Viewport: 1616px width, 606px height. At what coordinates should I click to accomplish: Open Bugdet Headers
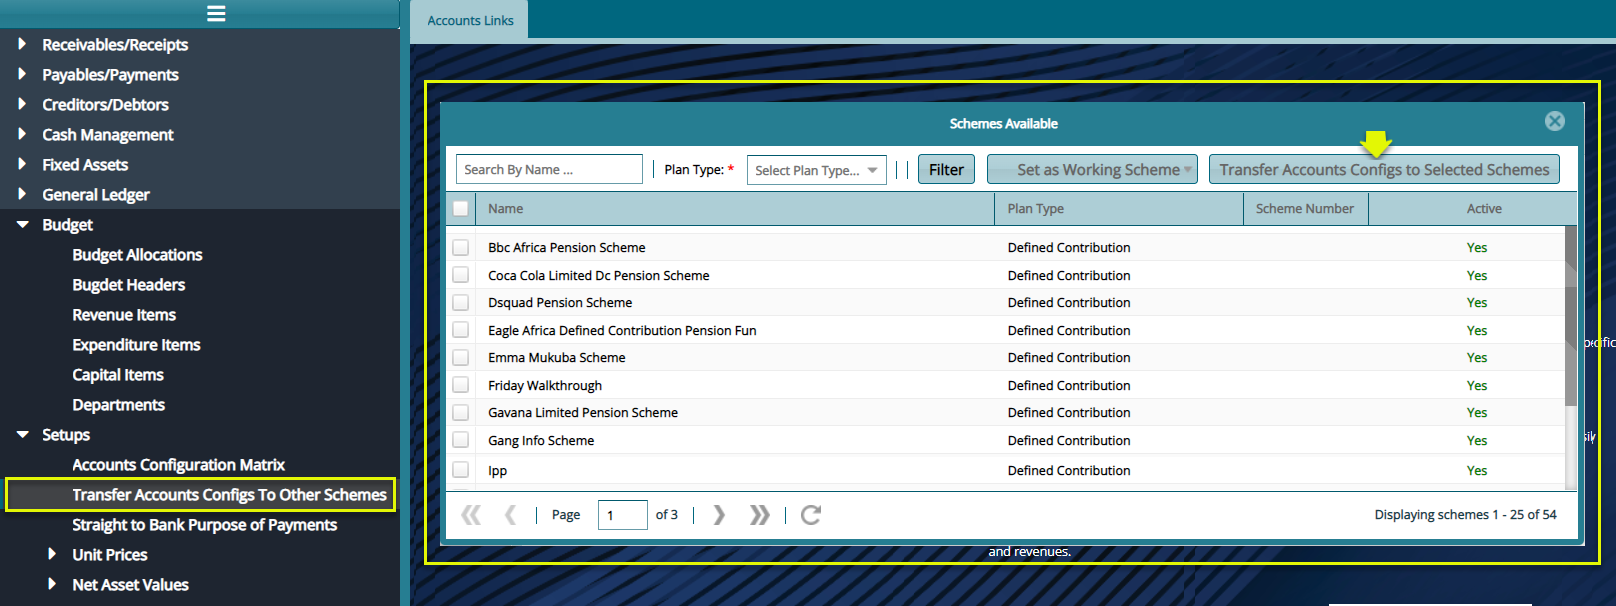click(128, 285)
